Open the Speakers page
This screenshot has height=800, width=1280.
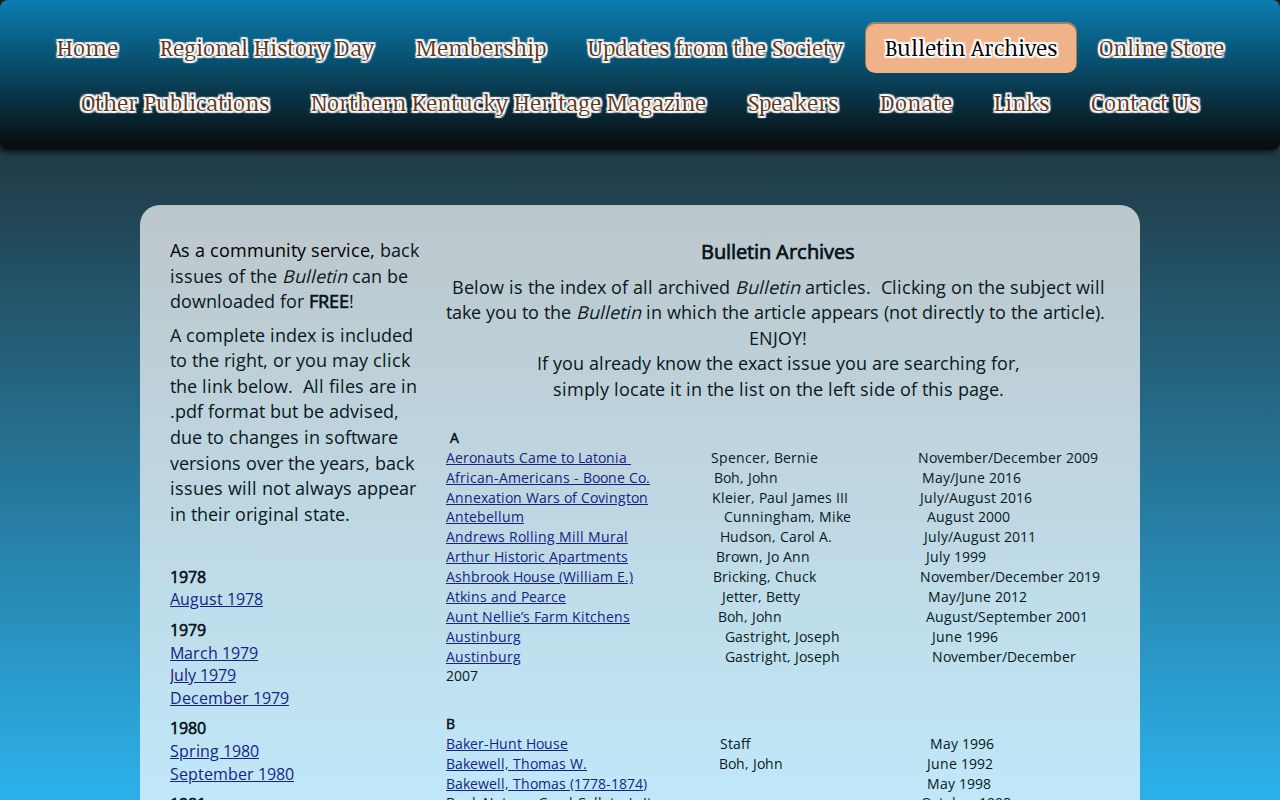(793, 104)
